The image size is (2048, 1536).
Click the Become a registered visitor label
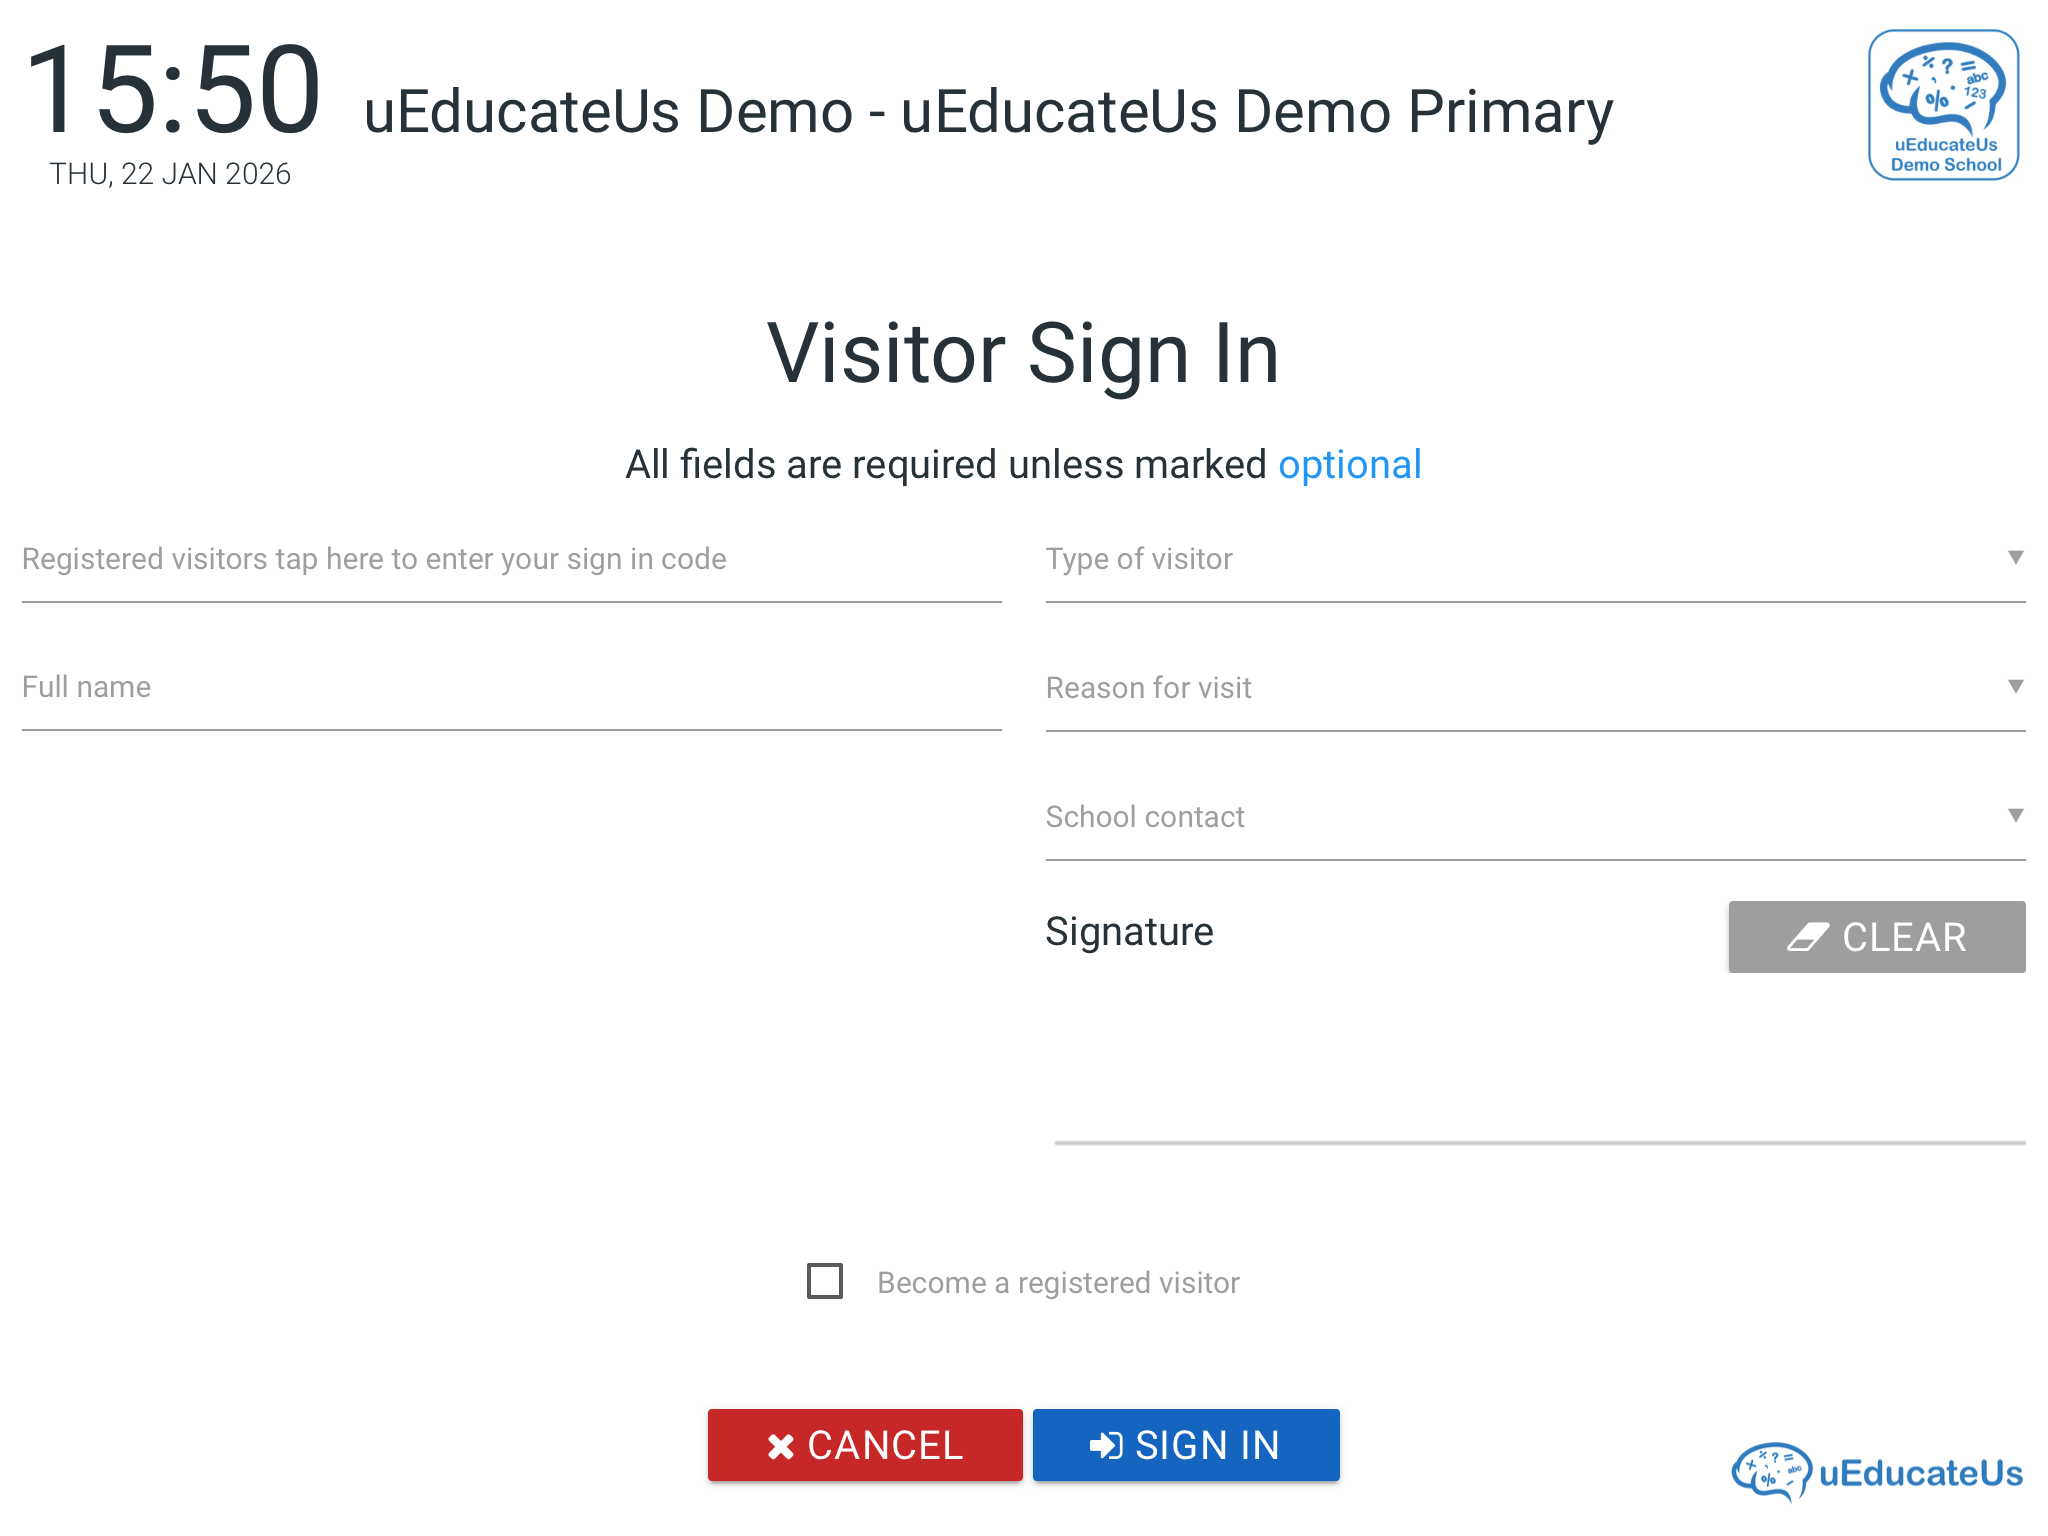pos(1058,1283)
